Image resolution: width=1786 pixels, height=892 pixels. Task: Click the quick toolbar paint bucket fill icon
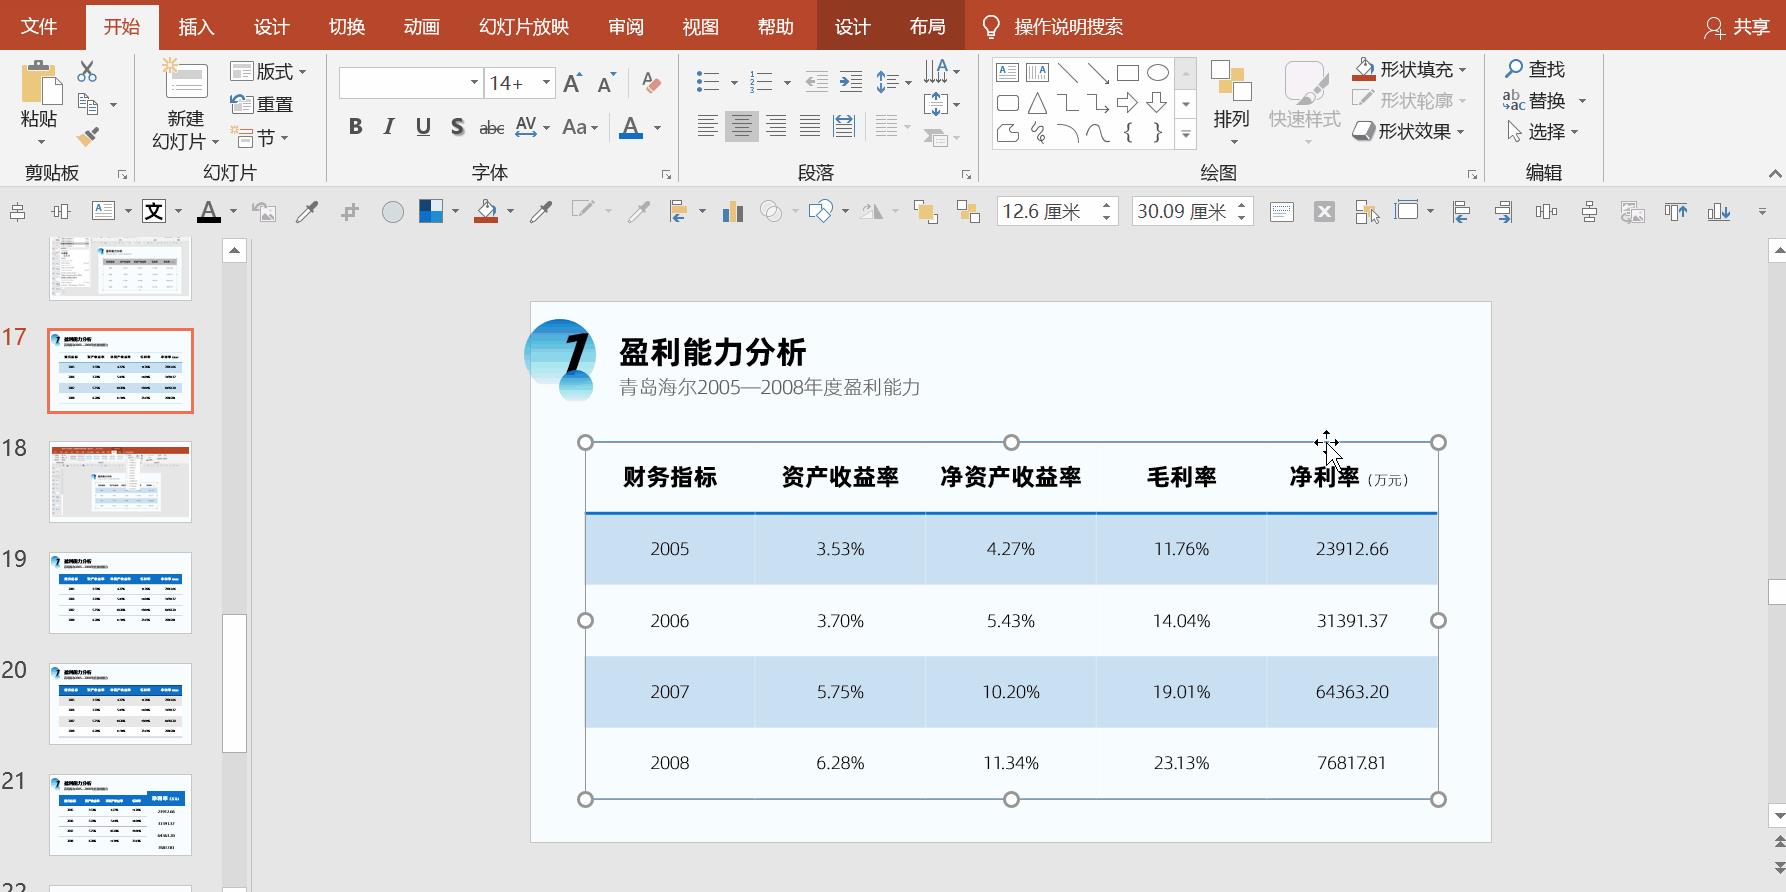[486, 211]
